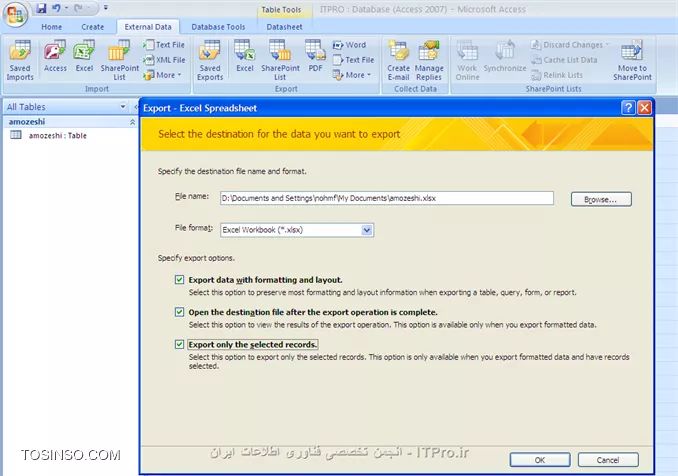Viewport: 678px width, 476px height.
Task: Undo using quick access toolbar
Action: [x=56, y=8]
